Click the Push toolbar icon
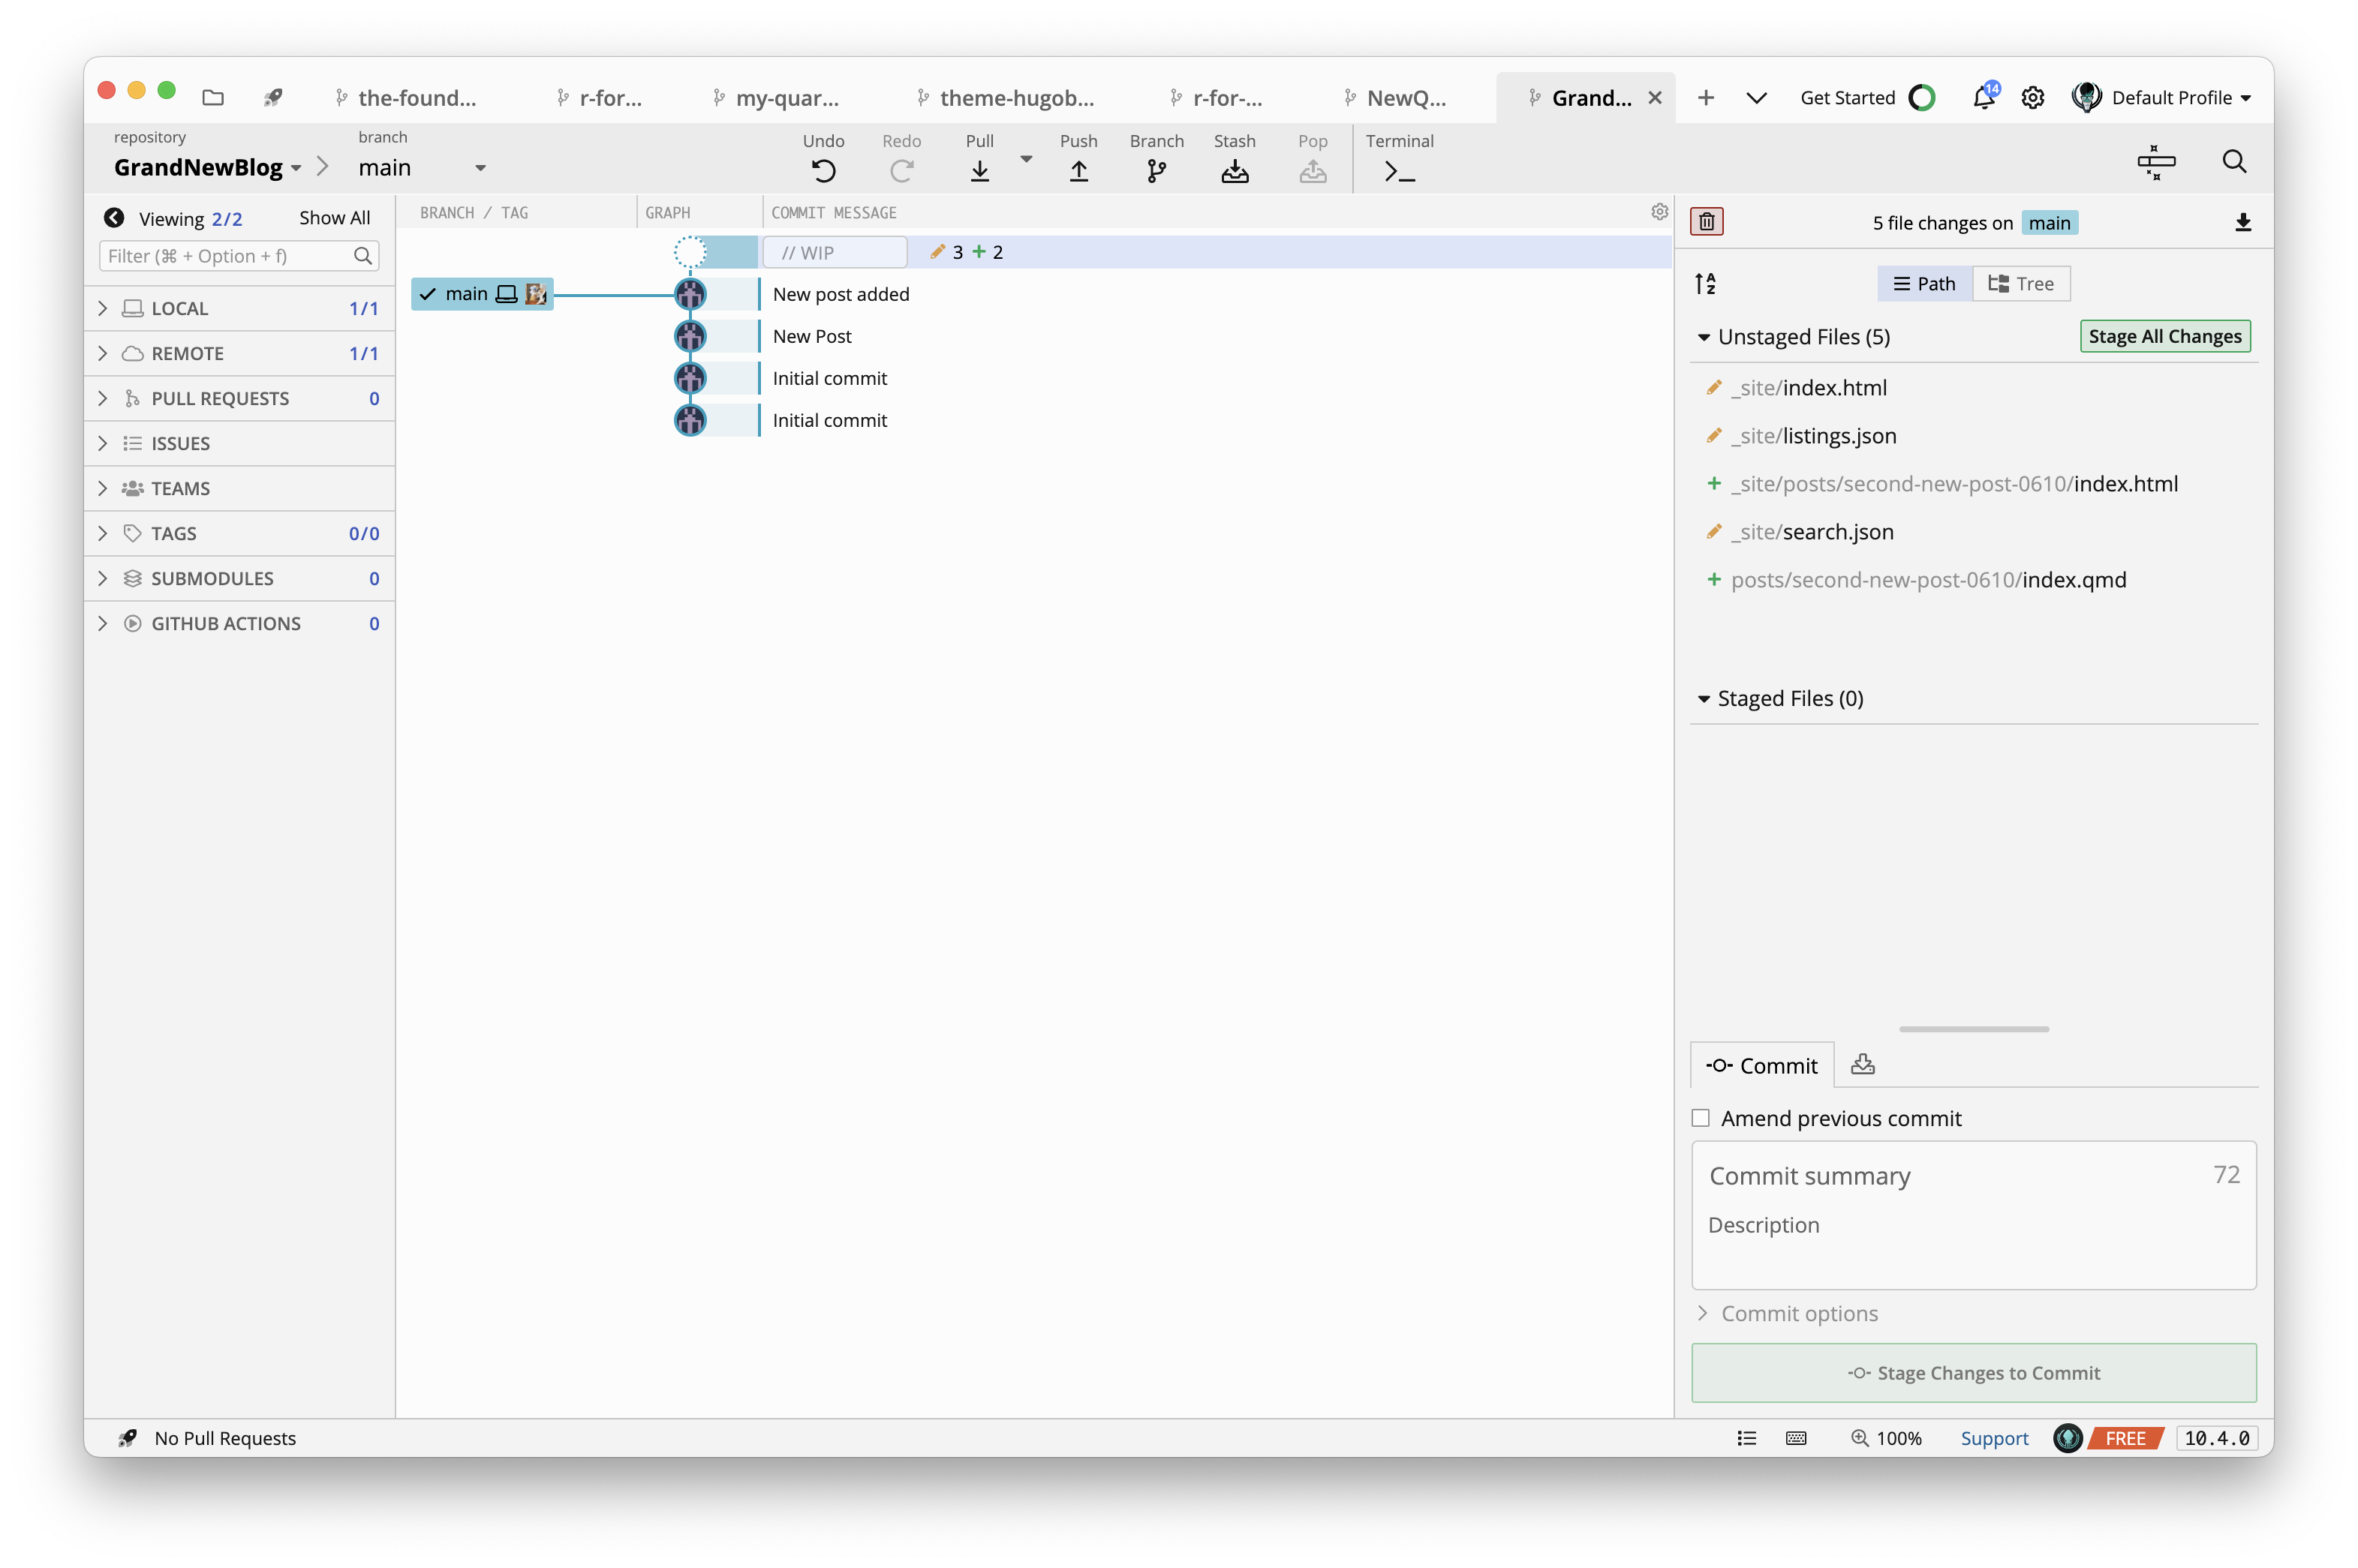The image size is (2358, 1568). click(x=1078, y=171)
